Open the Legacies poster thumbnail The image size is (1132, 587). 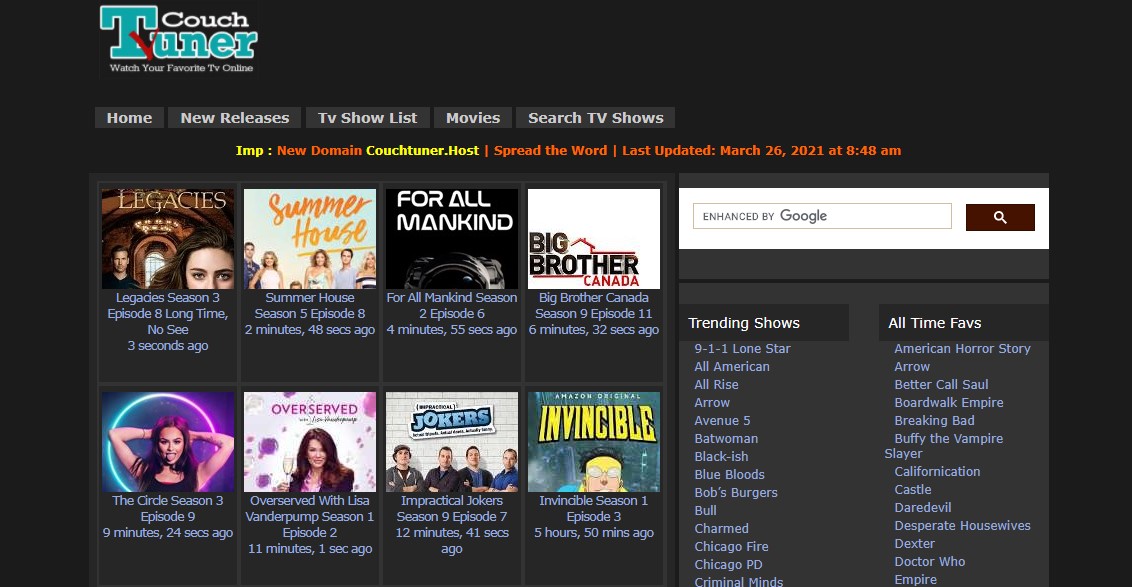pyautogui.click(x=167, y=239)
